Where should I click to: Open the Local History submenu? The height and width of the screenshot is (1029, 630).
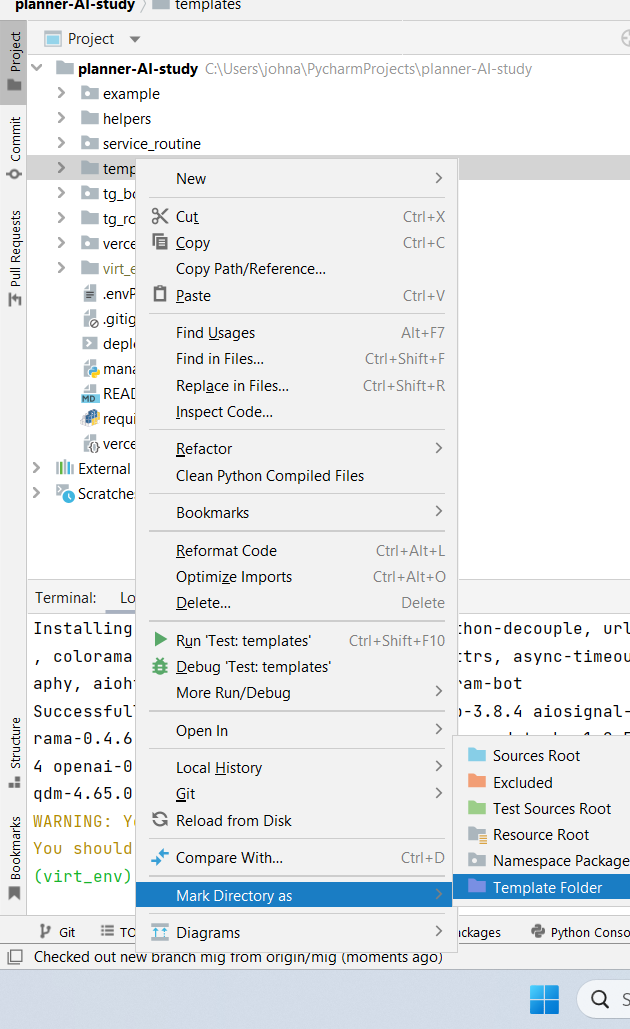click(x=297, y=767)
